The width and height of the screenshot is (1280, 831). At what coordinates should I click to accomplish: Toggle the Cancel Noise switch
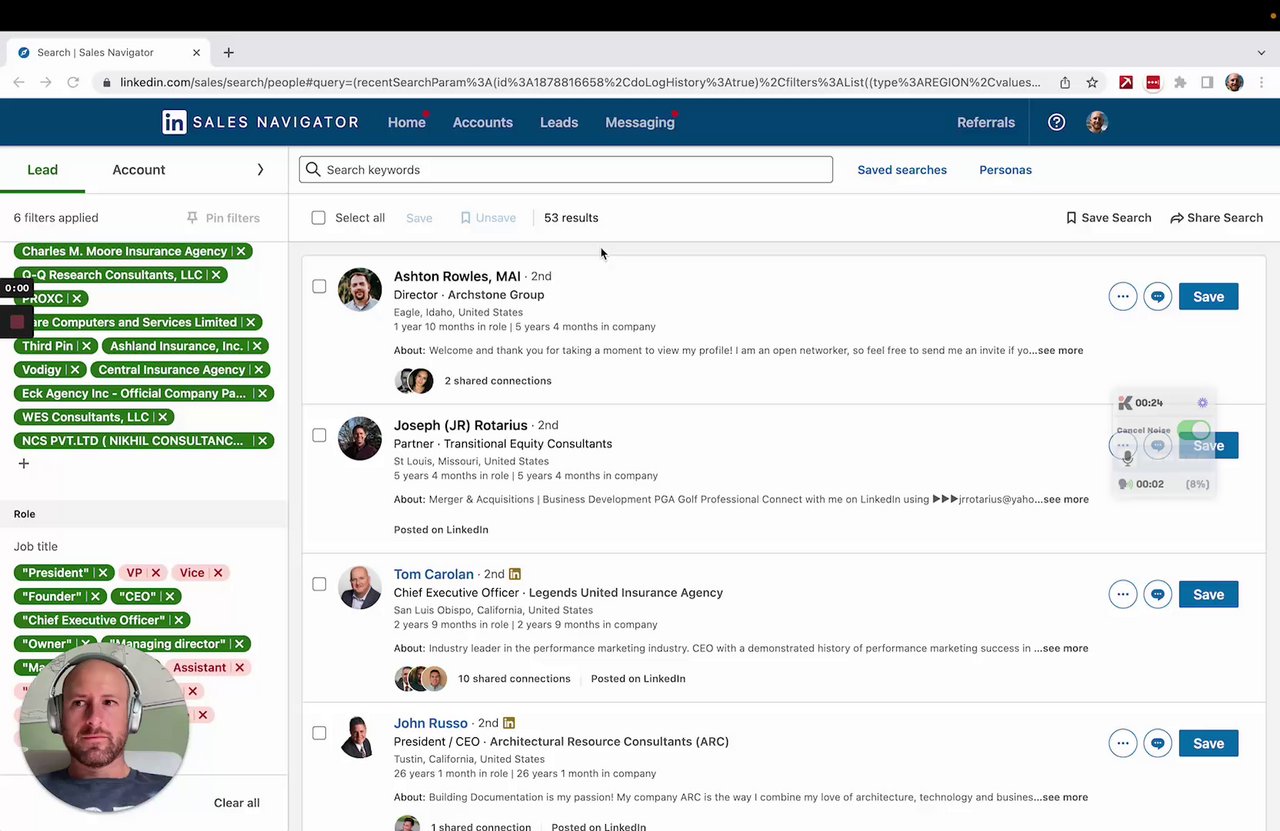pyautogui.click(x=1193, y=431)
